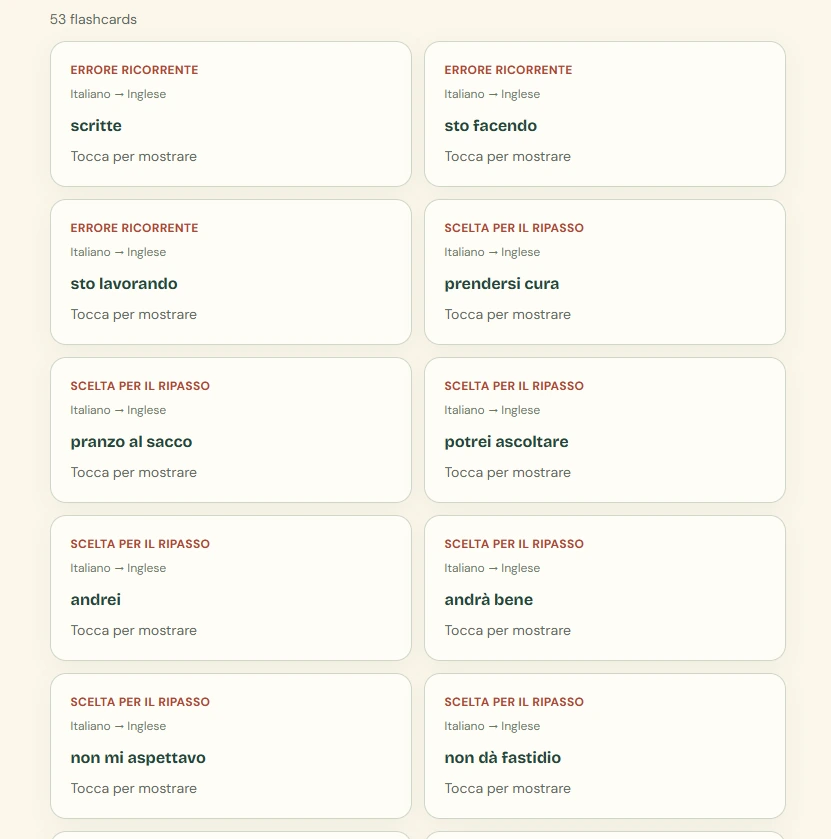This screenshot has width=831, height=839.
Task: Open the 'scritte' flashcard
Action: pos(231,114)
